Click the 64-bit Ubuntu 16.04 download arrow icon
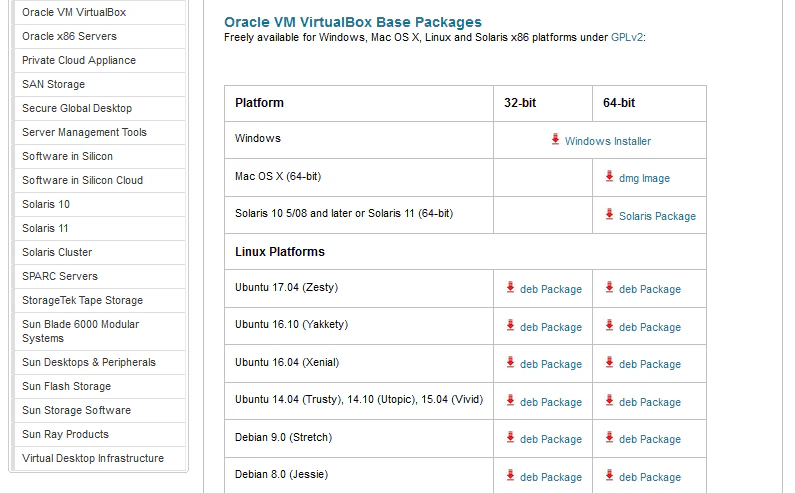This screenshot has width=795, height=493. pos(609,362)
